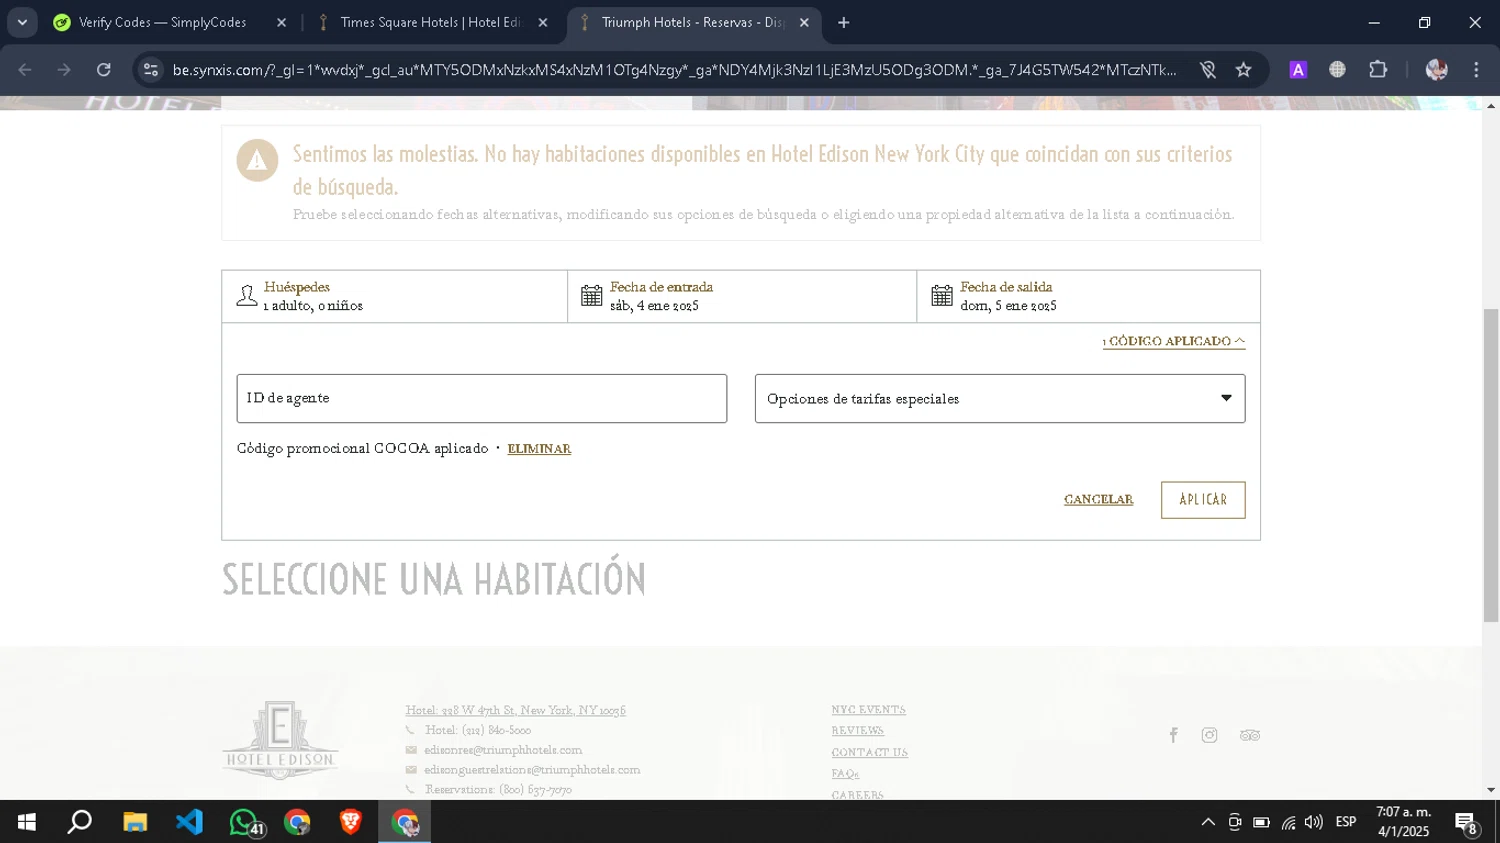The width and height of the screenshot is (1500, 843).
Task: Open the Chrome profile avatar
Action: click(x=1437, y=70)
